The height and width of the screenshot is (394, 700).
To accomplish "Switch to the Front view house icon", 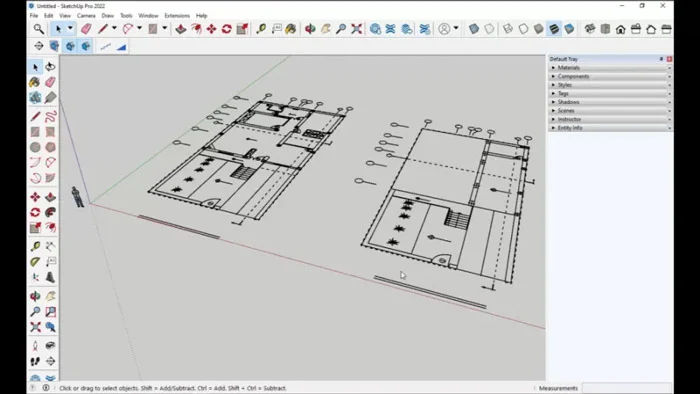I will [621, 29].
